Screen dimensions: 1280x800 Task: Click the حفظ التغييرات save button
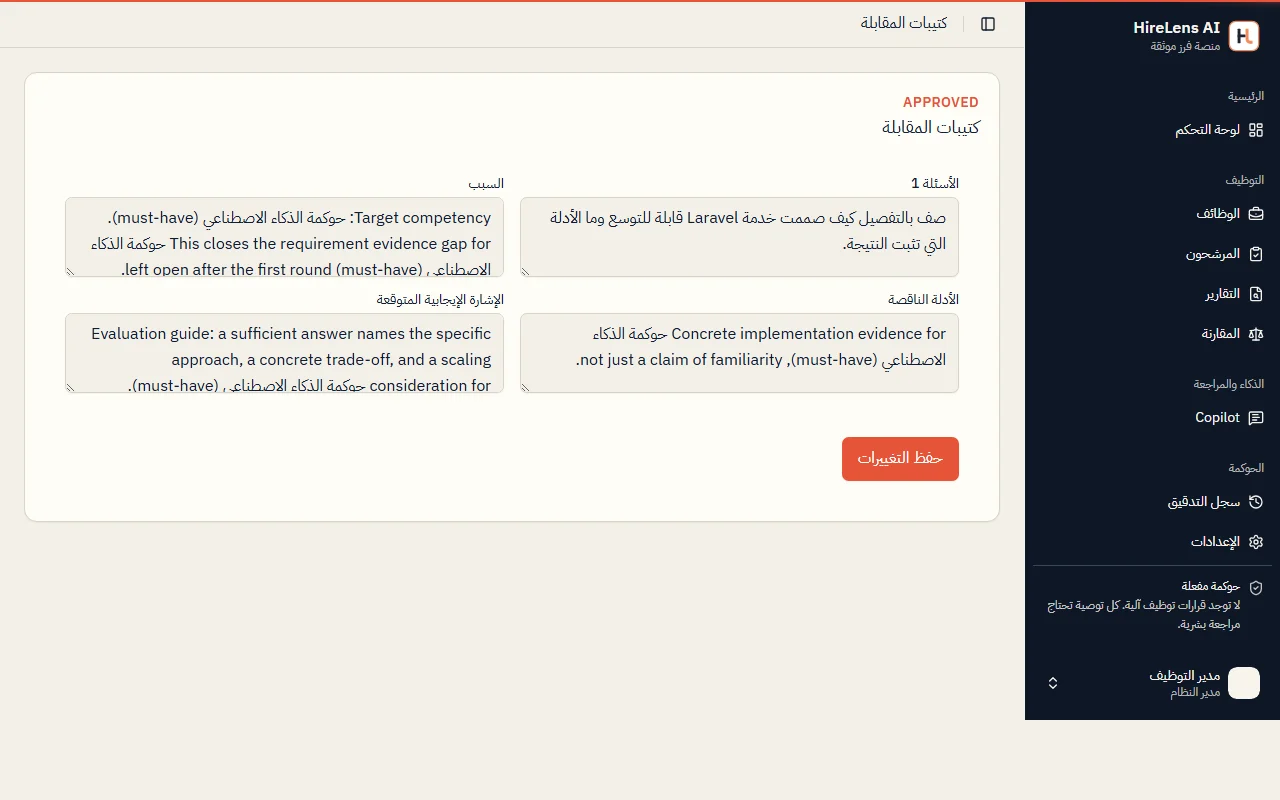click(x=900, y=459)
